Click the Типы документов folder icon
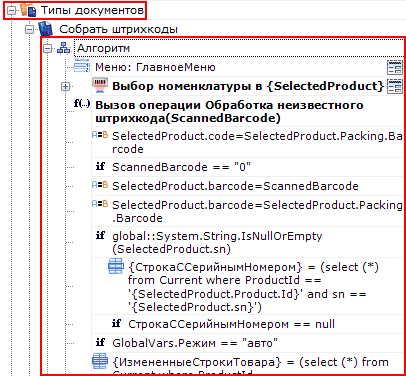This screenshot has width=406, height=376. pos(28,10)
